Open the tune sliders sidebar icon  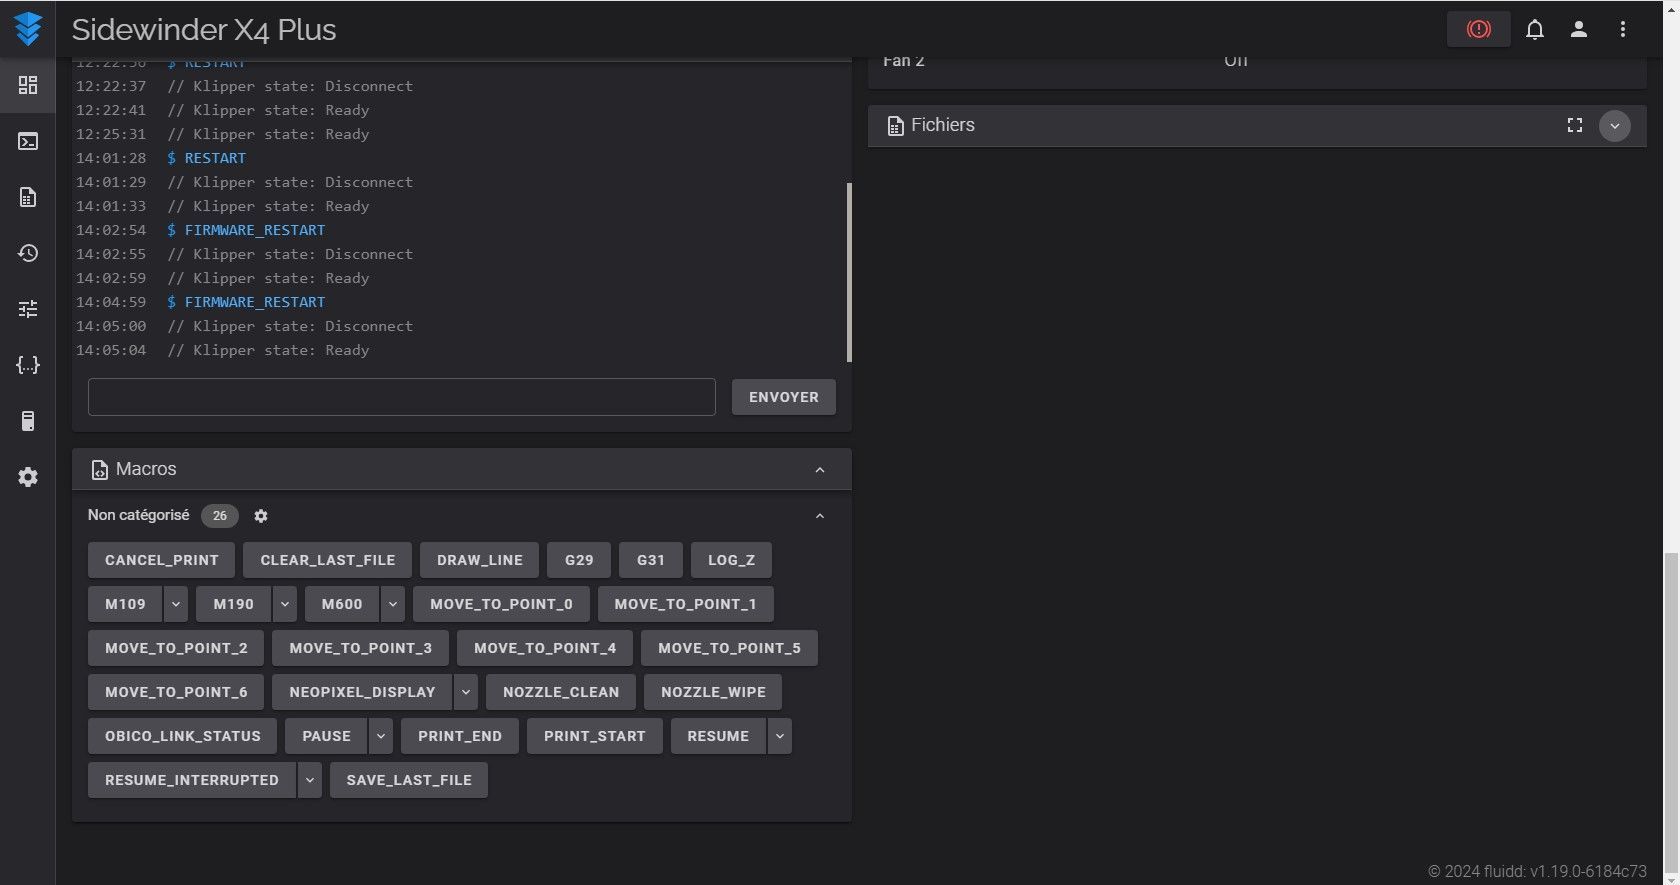click(28, 309)
